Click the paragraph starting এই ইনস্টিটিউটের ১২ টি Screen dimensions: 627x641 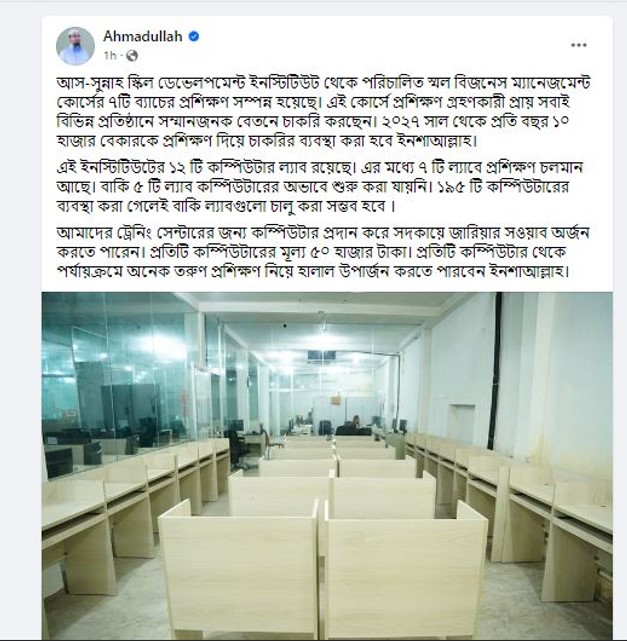[x=320, y=187]
